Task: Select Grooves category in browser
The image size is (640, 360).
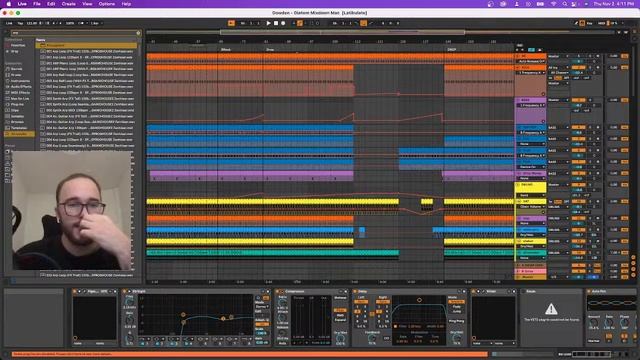Action: [17, 122]
